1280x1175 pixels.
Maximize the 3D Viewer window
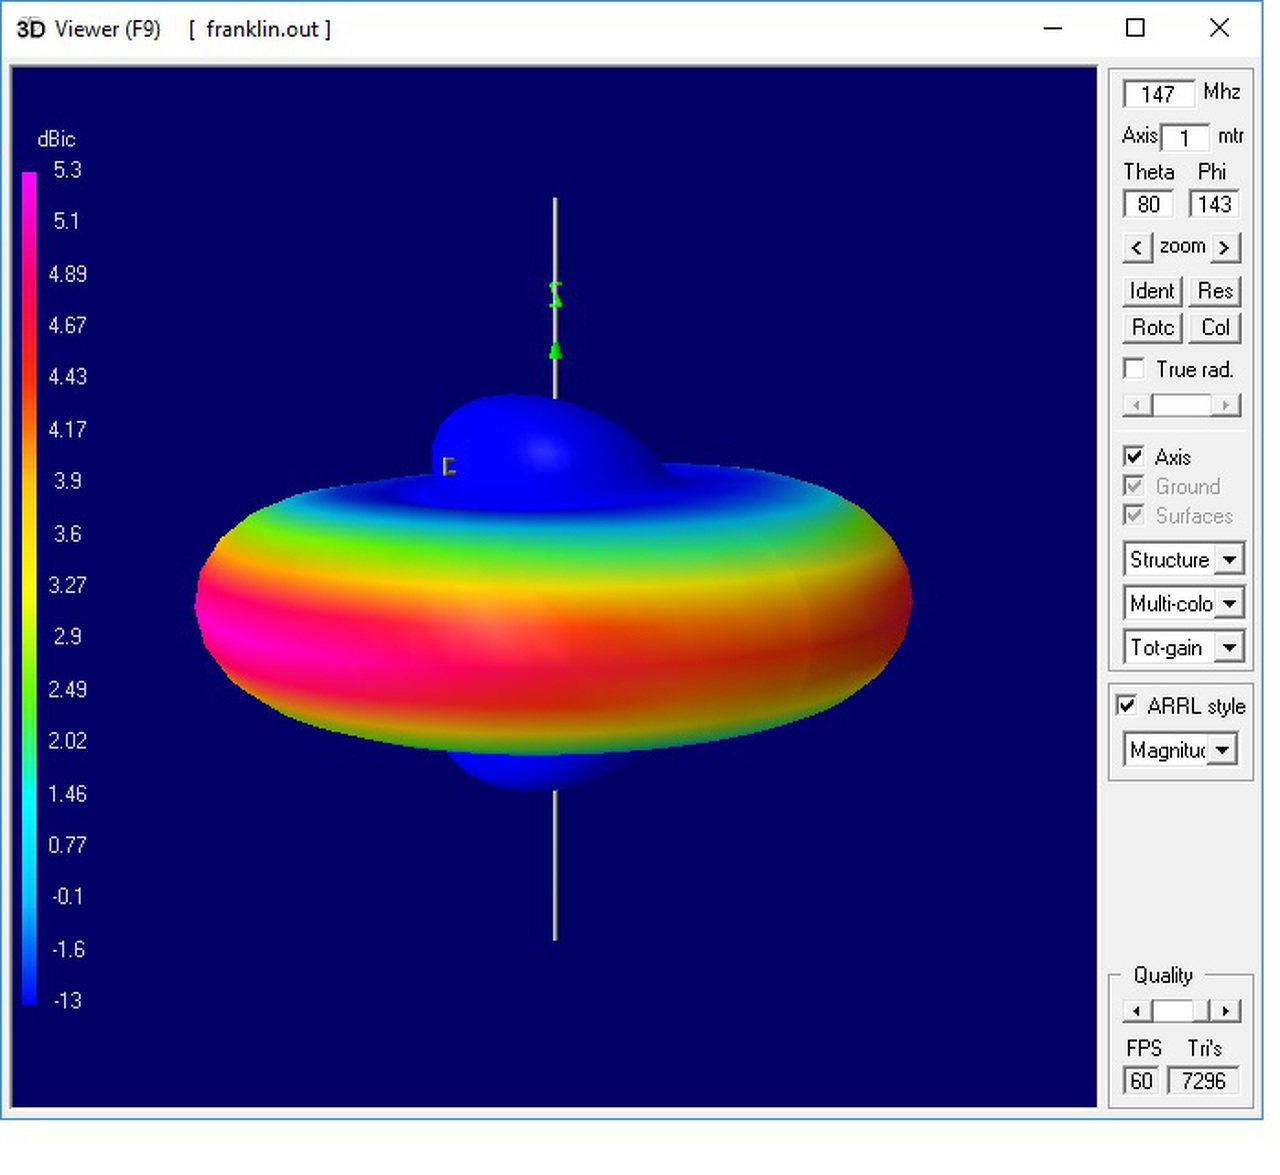click(1135, 28)
